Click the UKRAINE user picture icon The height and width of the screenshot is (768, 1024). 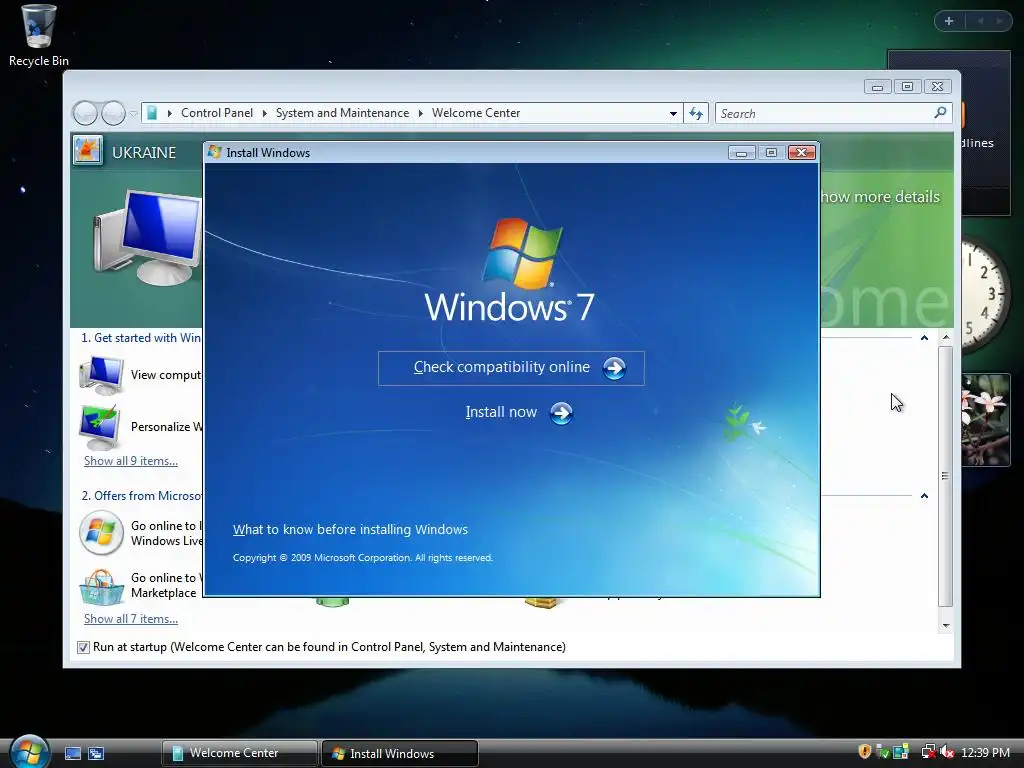pos(88,151)
